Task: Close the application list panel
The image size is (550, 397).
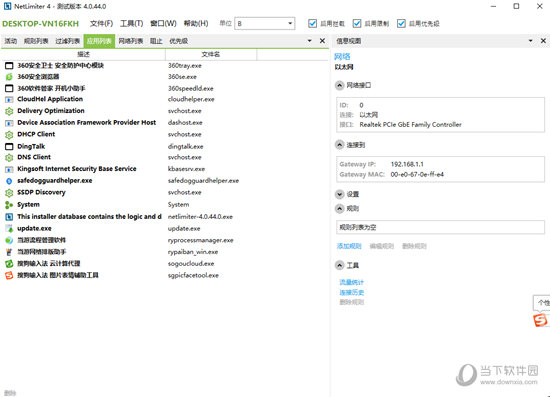Action: click(x=322, y=41)
